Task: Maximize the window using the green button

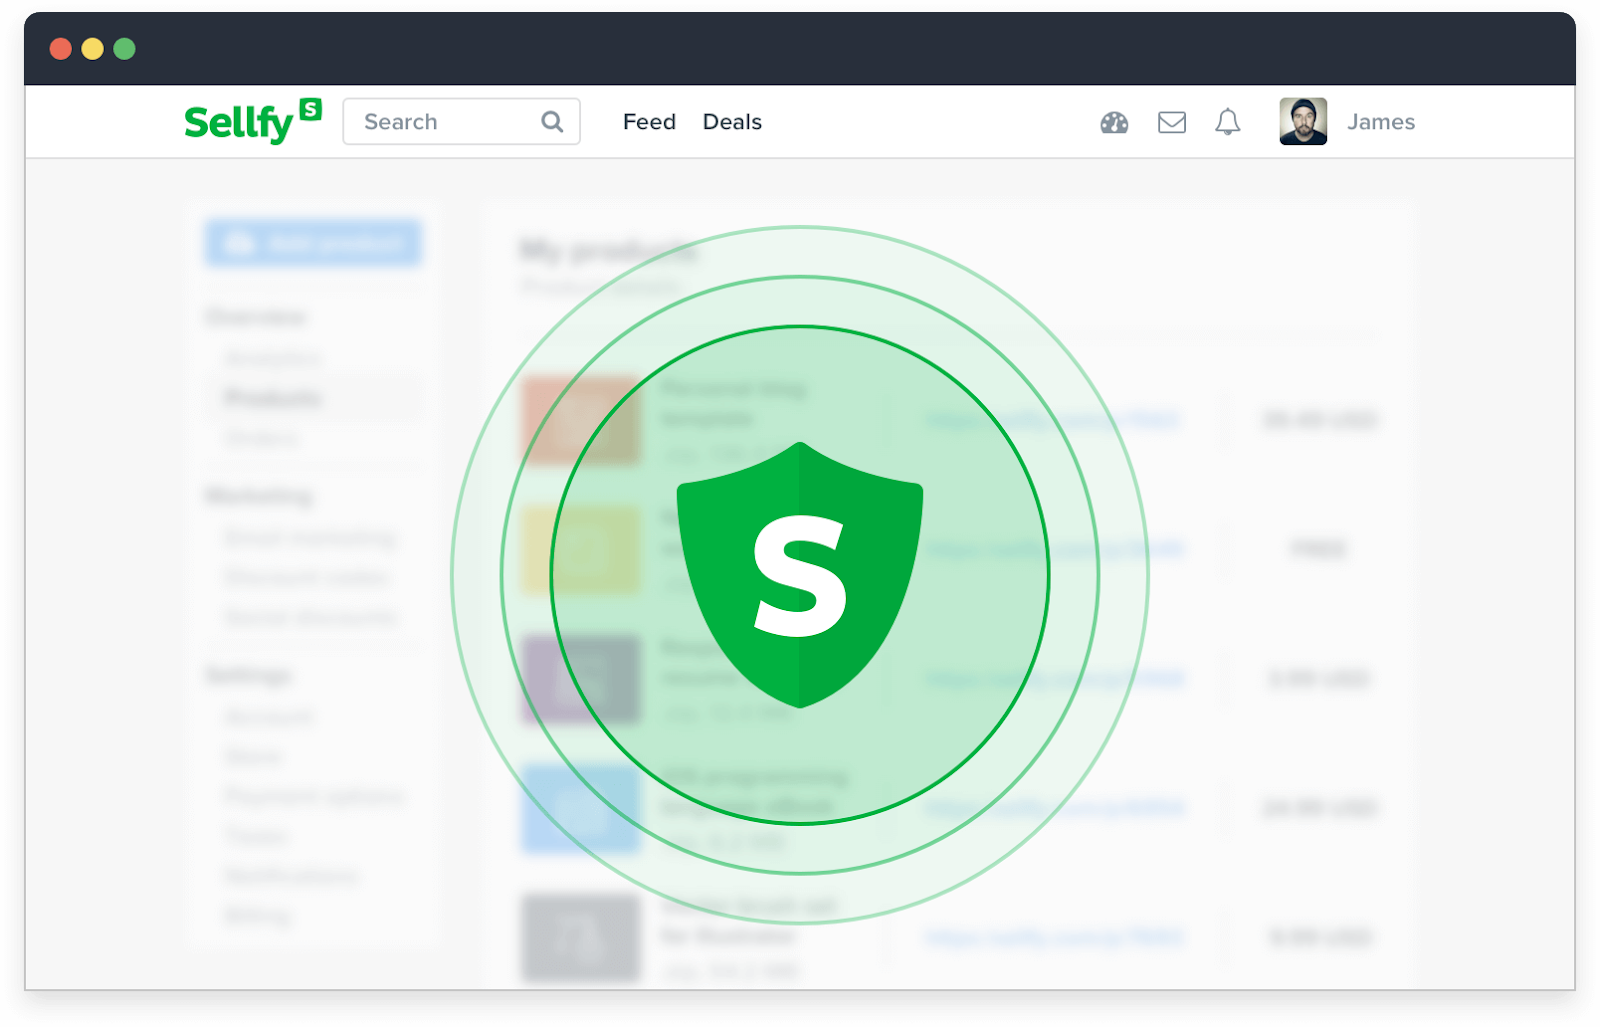Action: pos(125,49)
